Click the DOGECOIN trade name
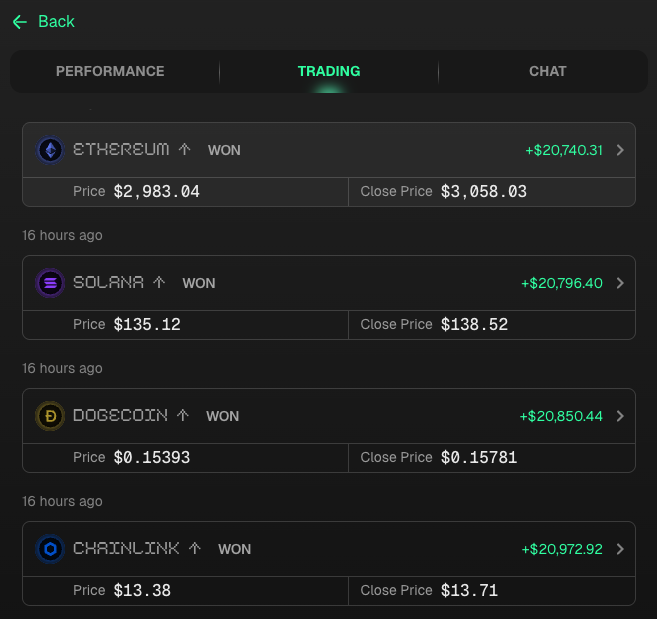 120,415
